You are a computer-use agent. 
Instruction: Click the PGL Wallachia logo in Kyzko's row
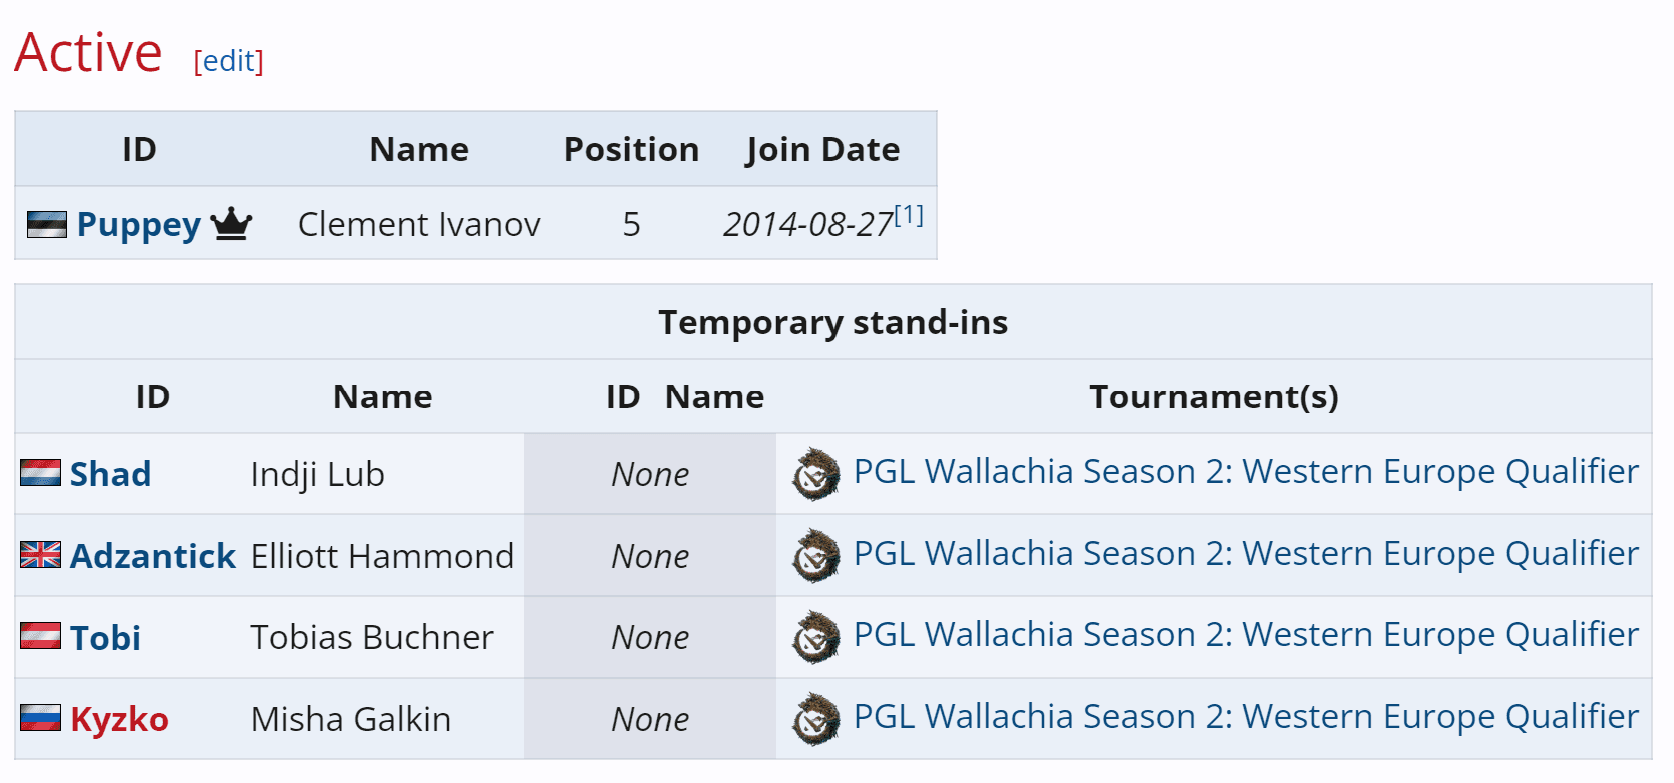click(x=816, y=718)
